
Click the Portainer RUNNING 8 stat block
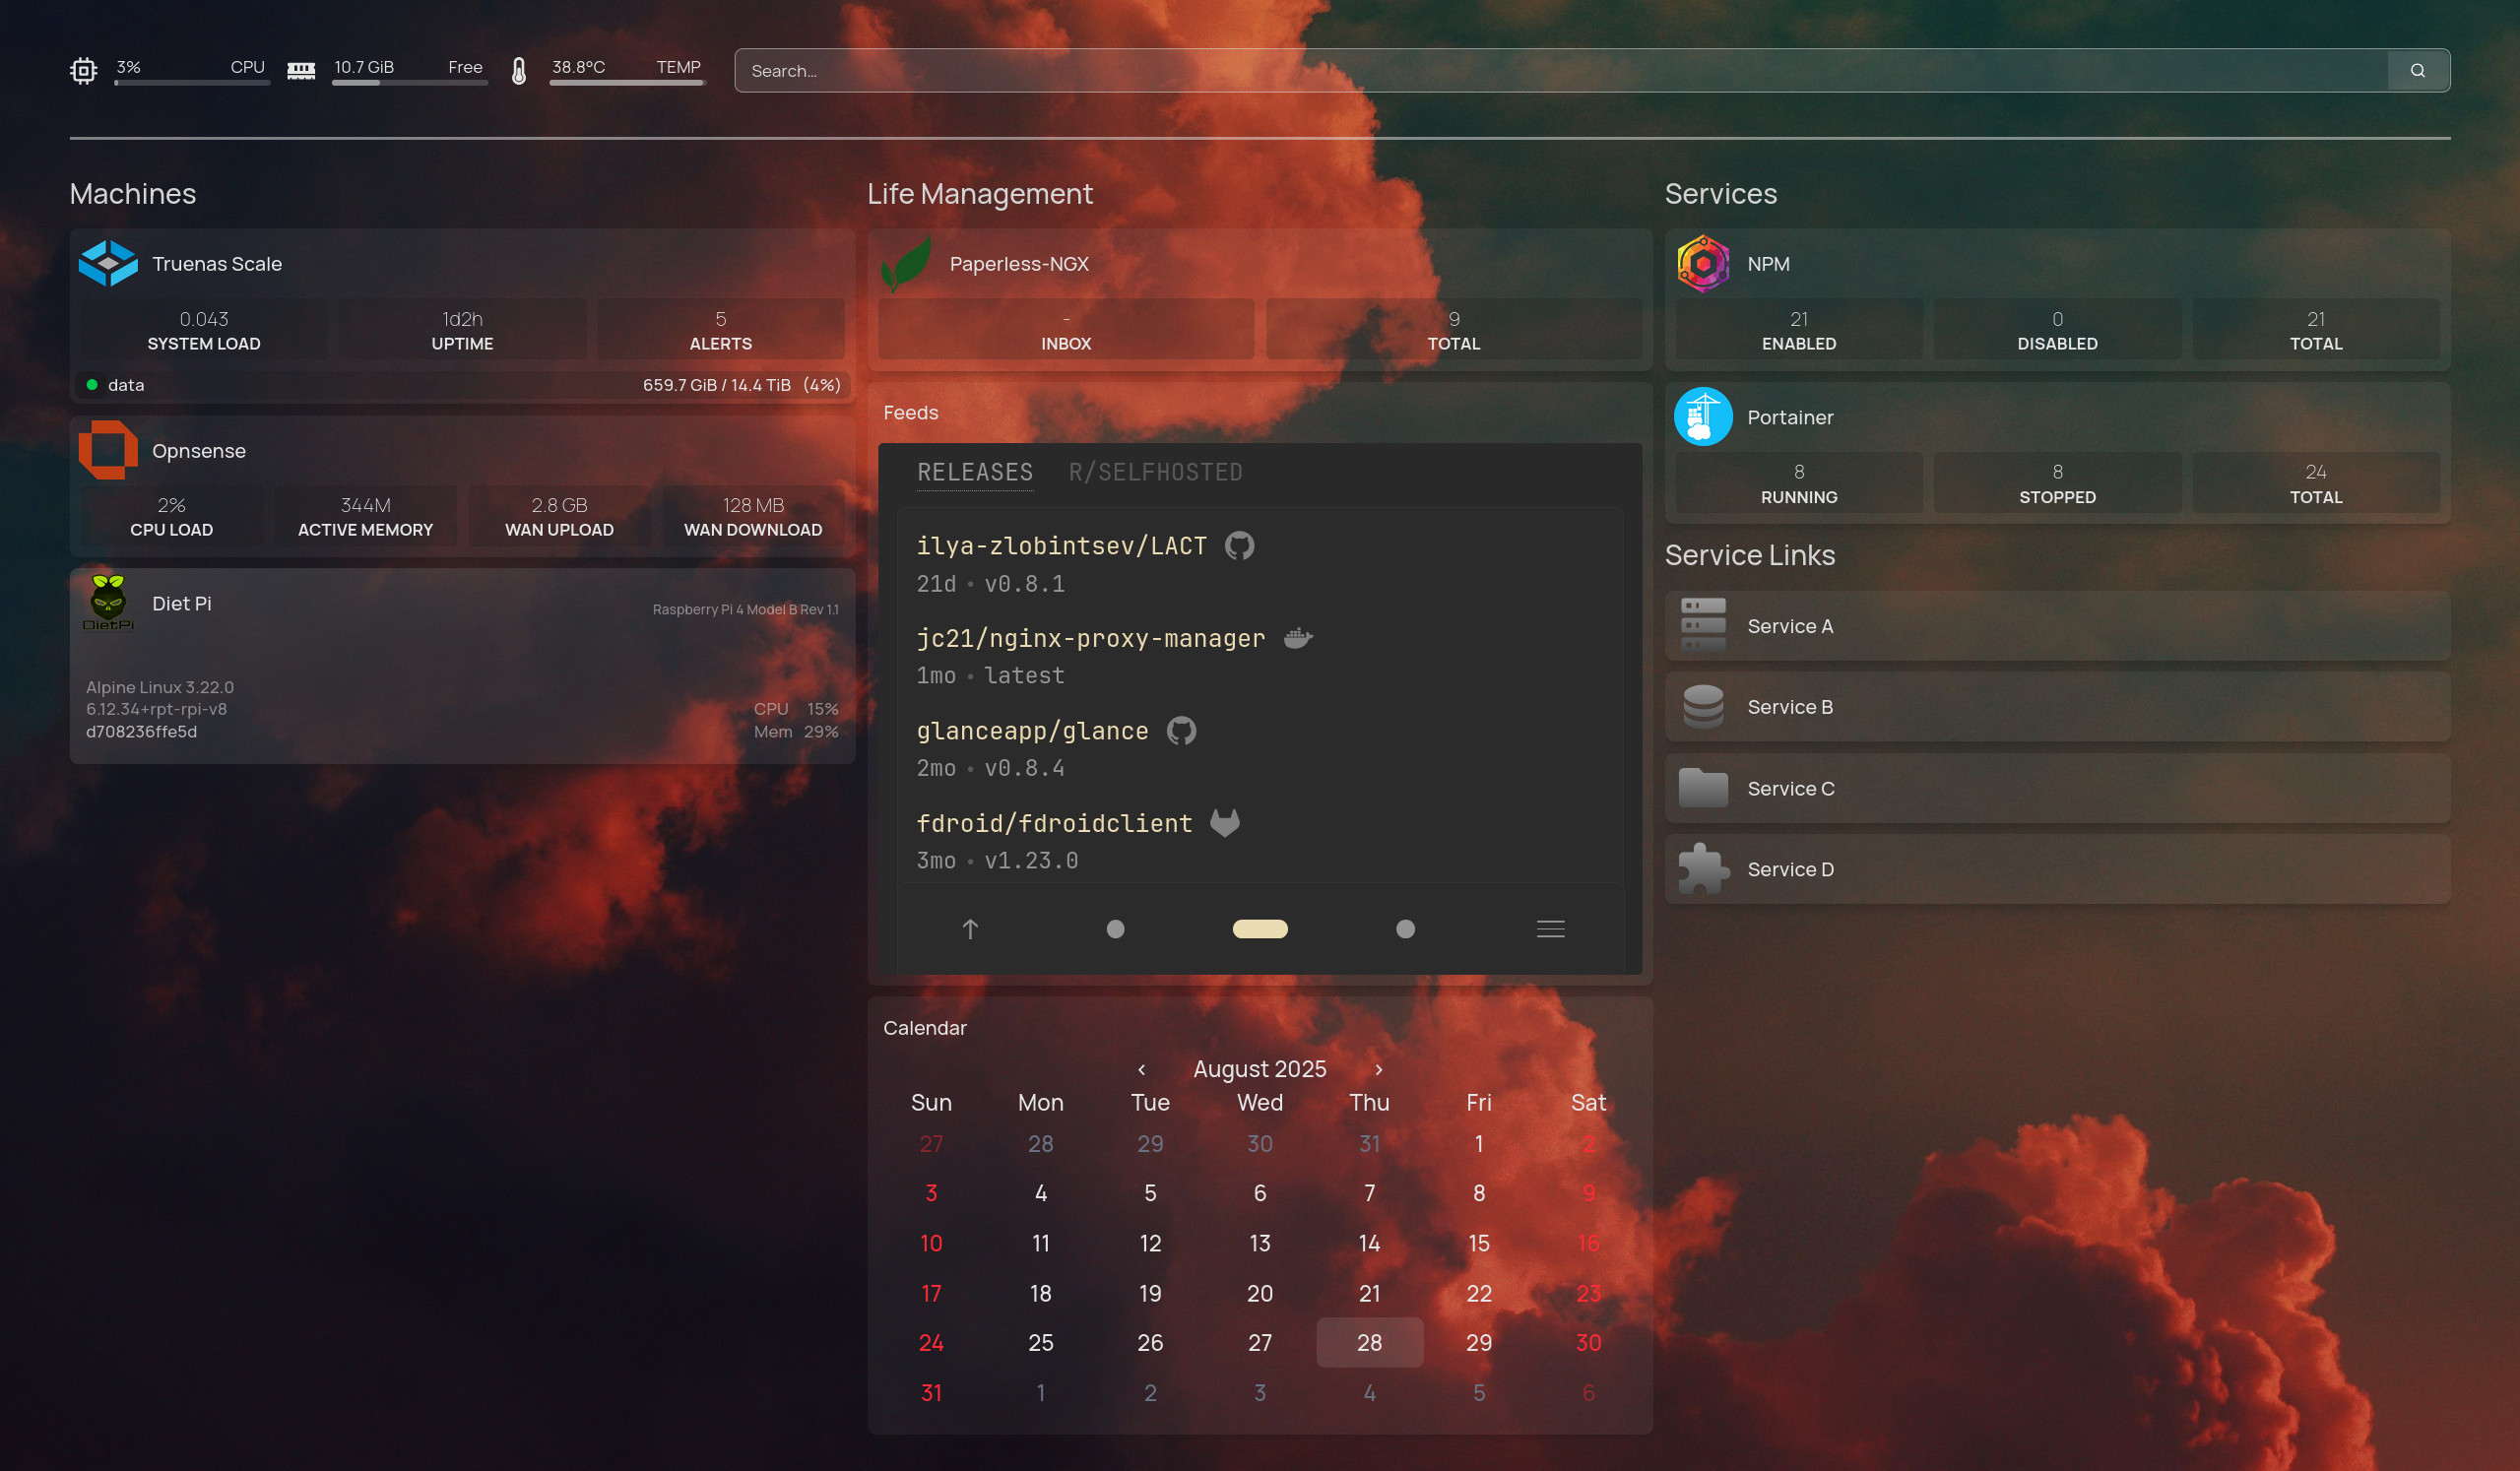tap(1799, 483)
